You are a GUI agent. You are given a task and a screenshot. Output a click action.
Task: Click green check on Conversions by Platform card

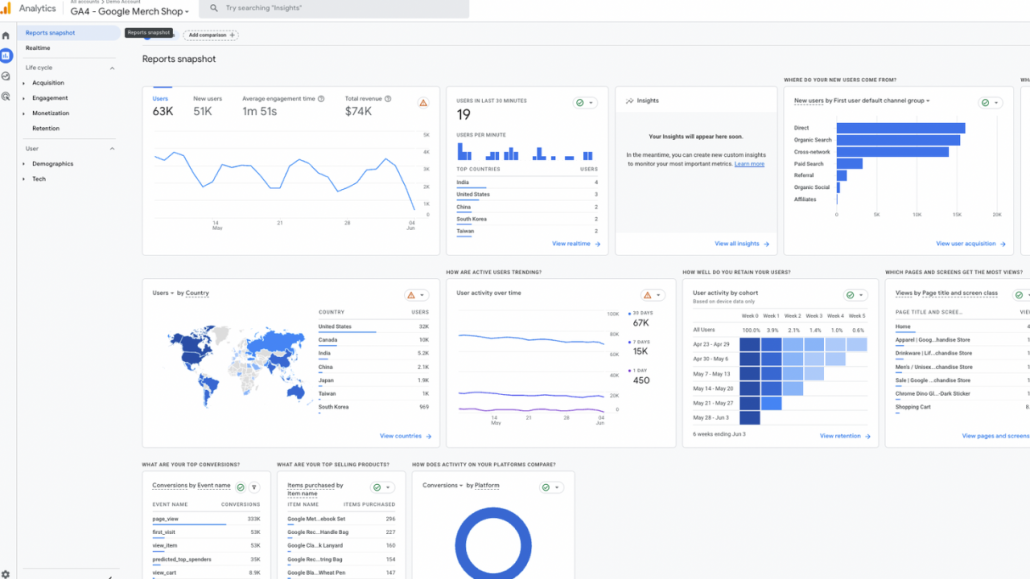pyautogui.click(x=546, y=488)
